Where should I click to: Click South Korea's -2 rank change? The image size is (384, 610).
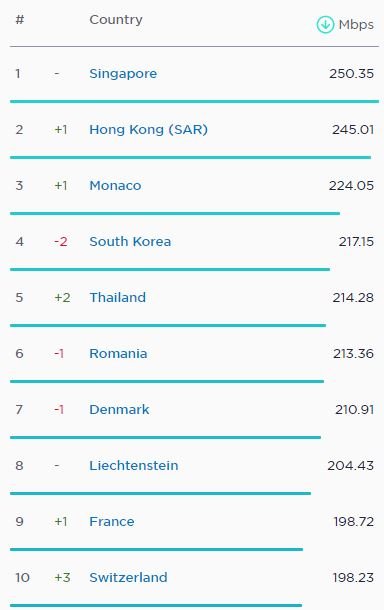point(61,242)
